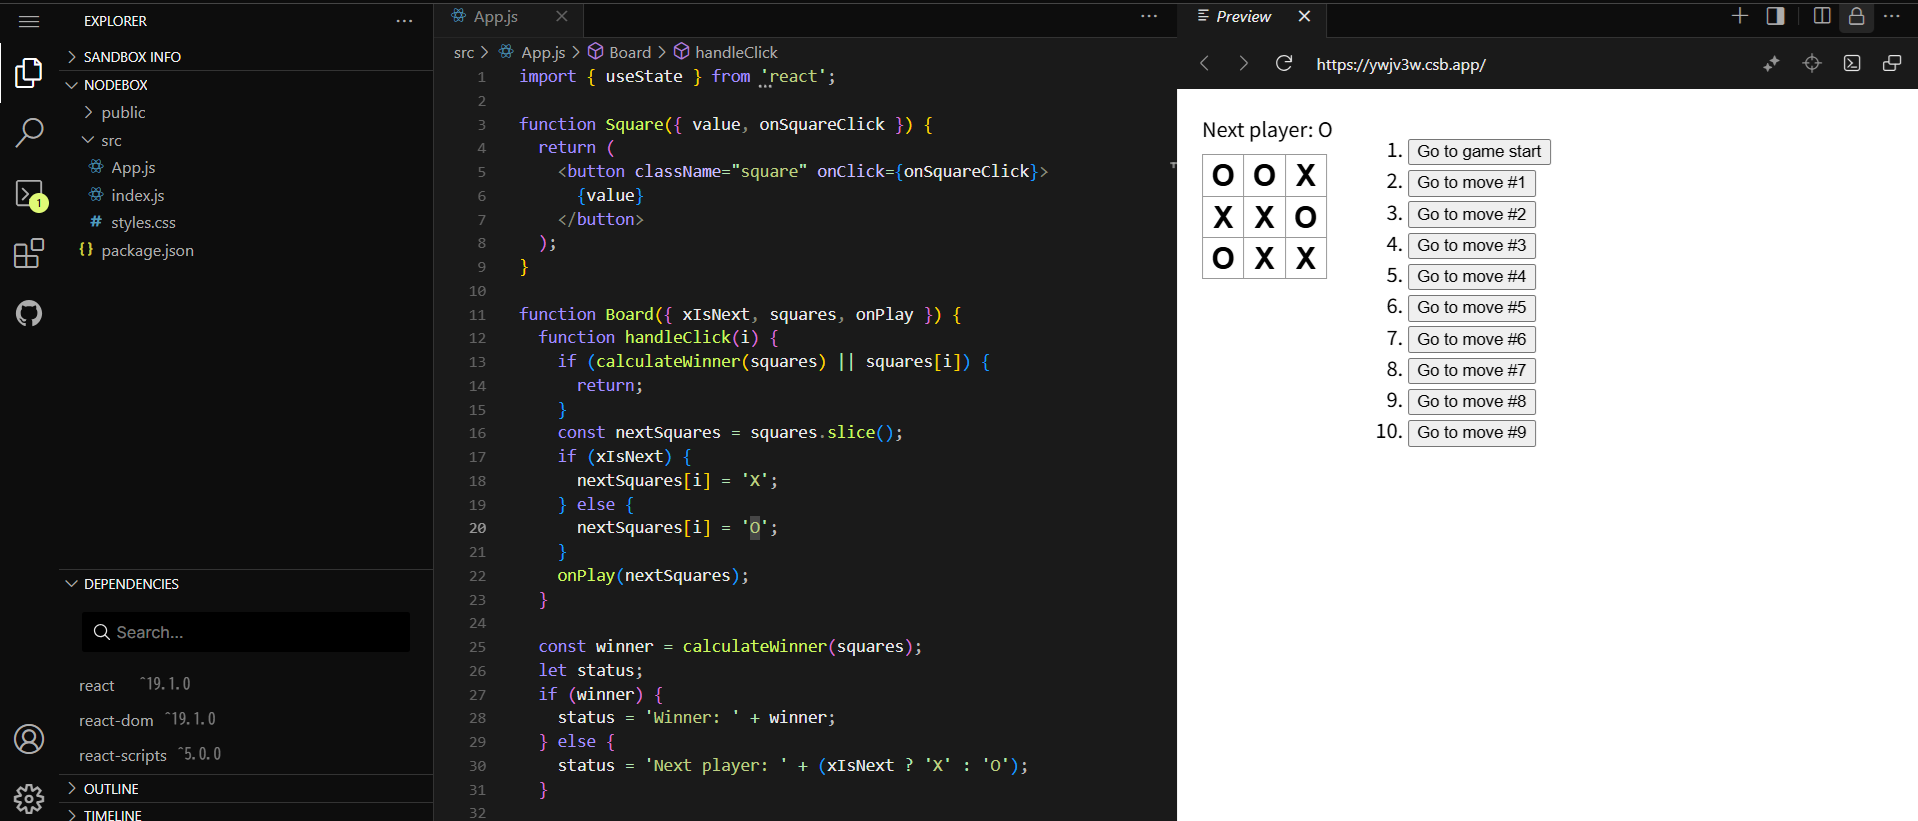Viewport: 1918px width, 821px height.
Task: Open the Search icon in the activity bar
Action: click(29, 132)
